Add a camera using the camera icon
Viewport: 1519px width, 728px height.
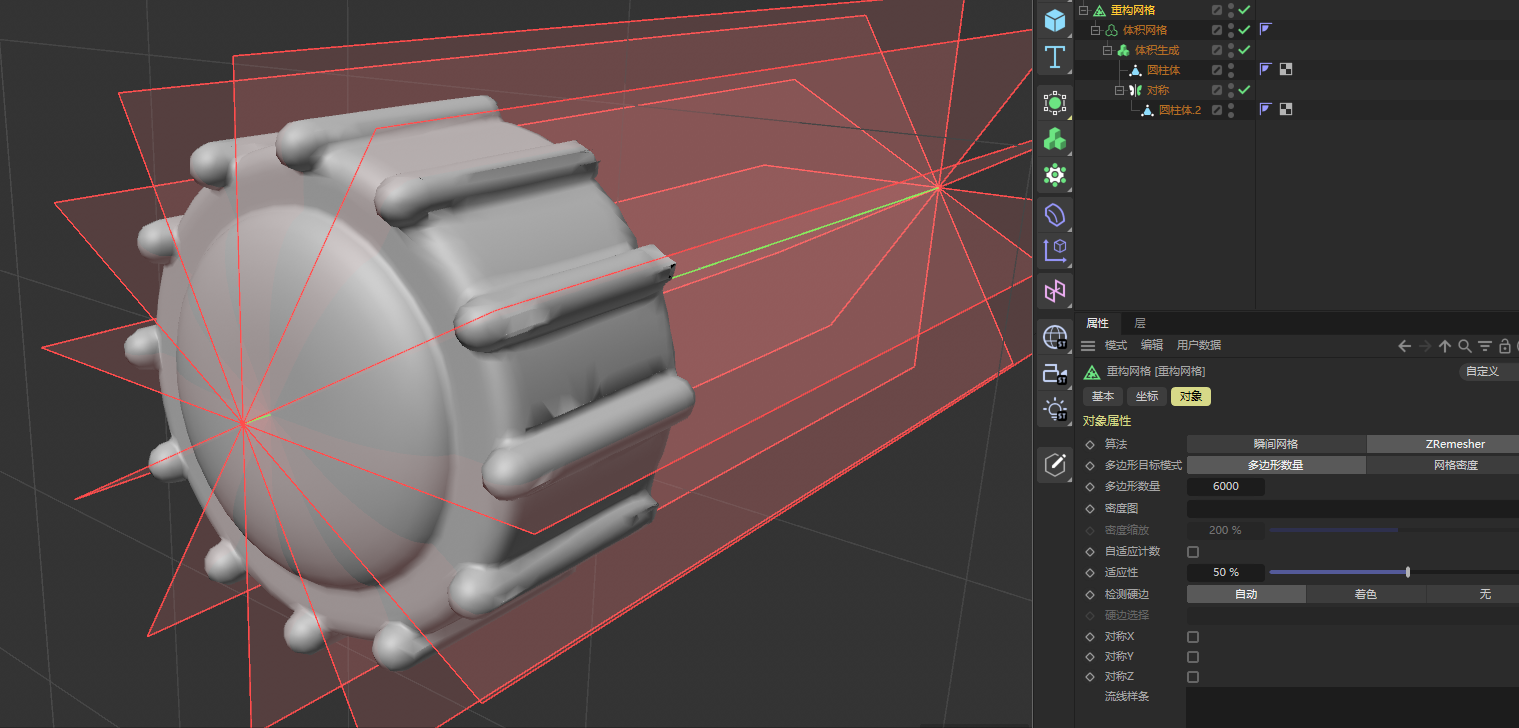click(x=1054, y=374)
